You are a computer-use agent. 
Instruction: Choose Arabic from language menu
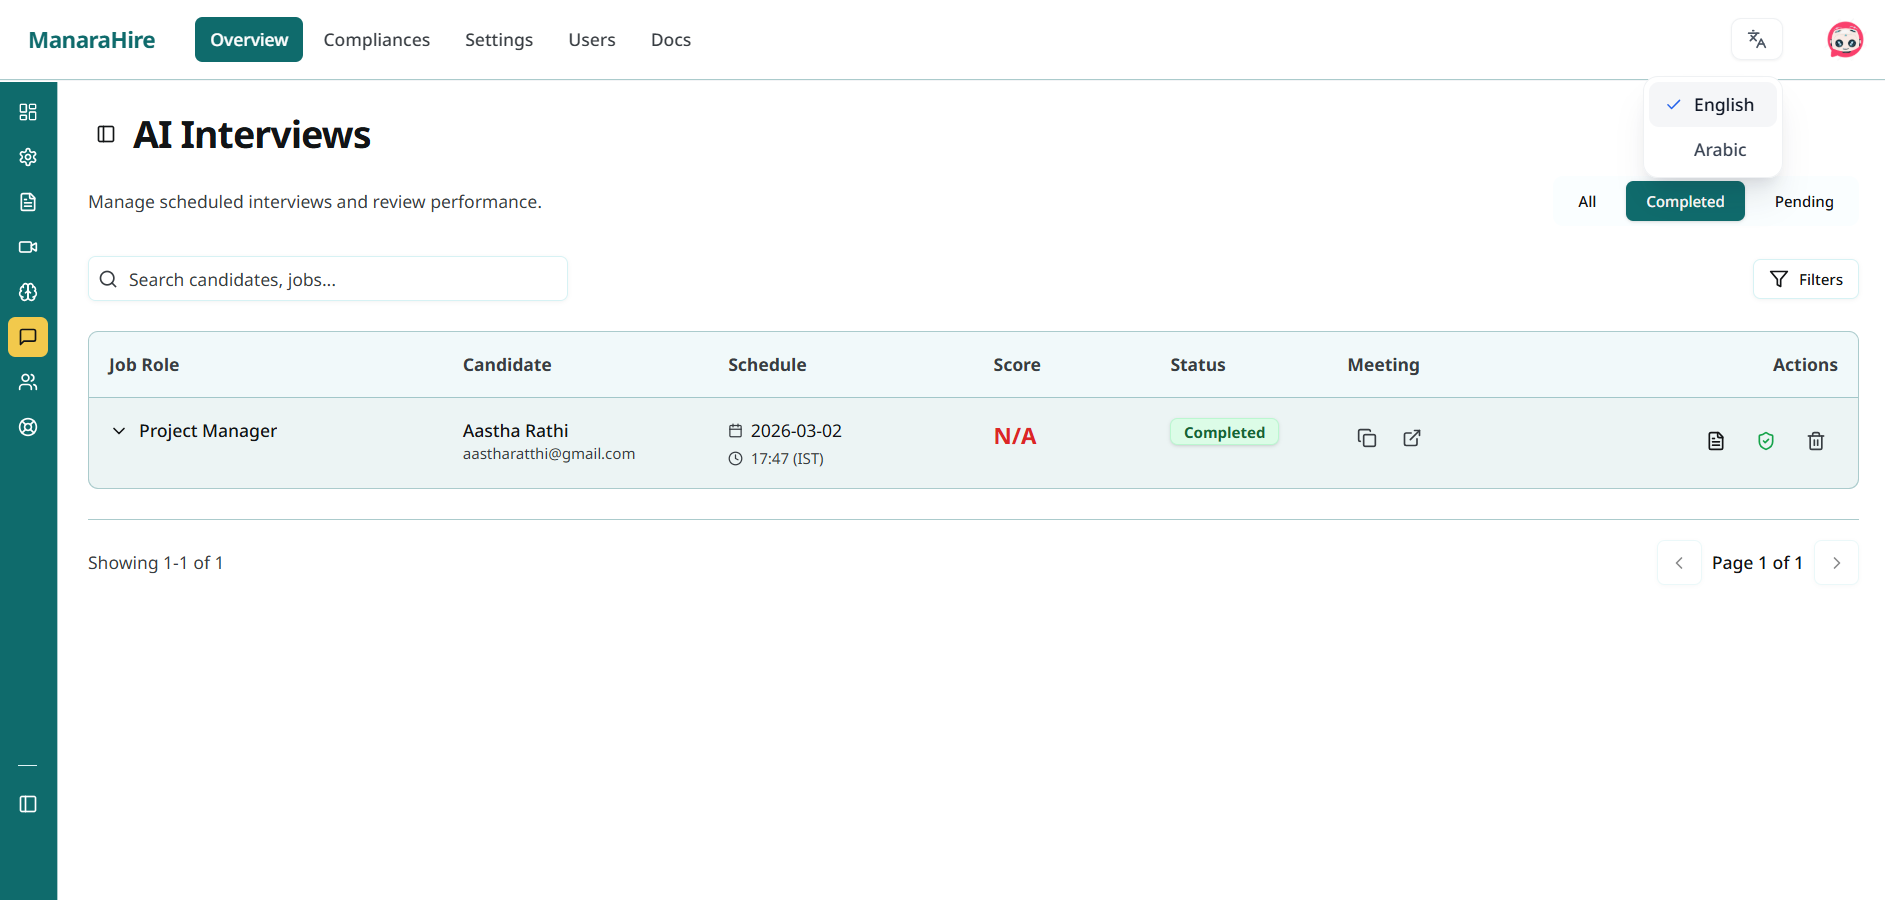pos(1719,150)
